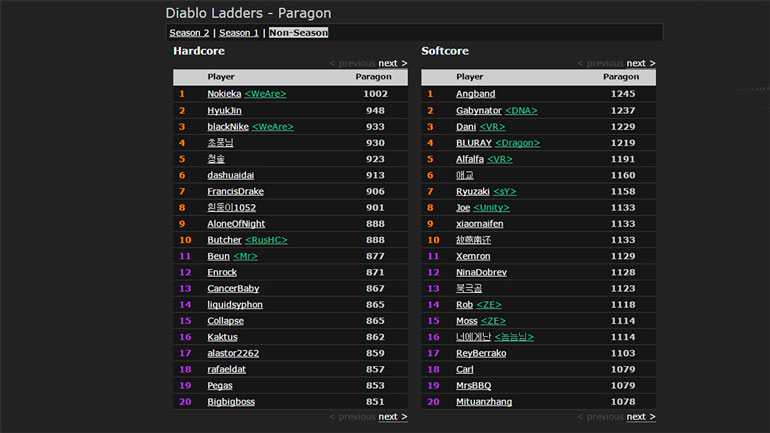Open player xiaomaifen's profile

(x=480, y=224)
